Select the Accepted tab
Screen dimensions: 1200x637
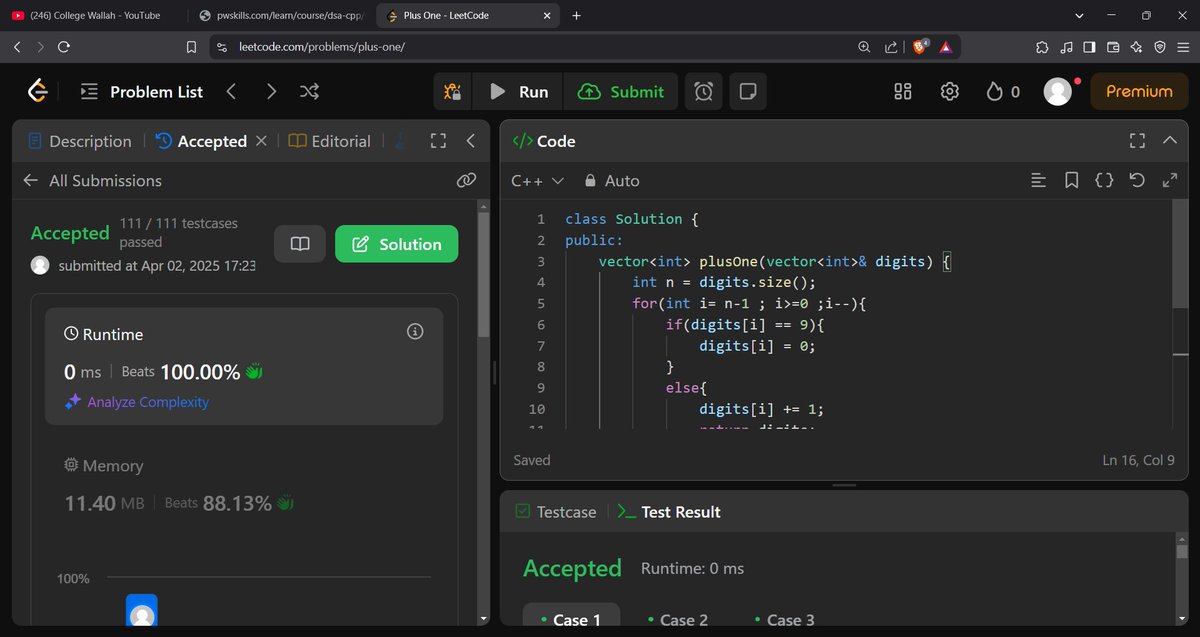point(201,142)
